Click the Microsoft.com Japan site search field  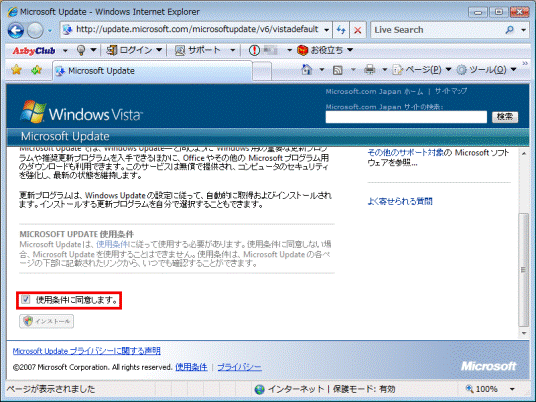406,117
